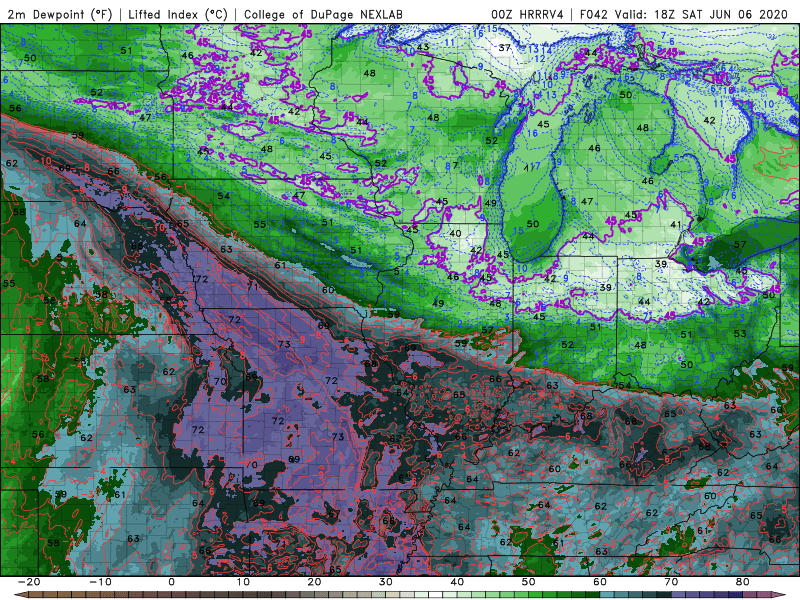Click the "Lifted Index (°C)" header label
The height and width of the screenshot is (600, 800).
click(x=178, y=14)
